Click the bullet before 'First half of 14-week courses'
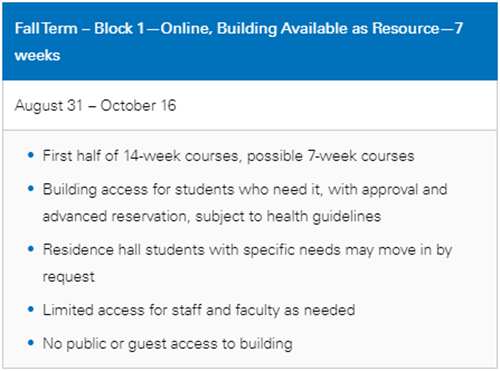 (31, 155)
